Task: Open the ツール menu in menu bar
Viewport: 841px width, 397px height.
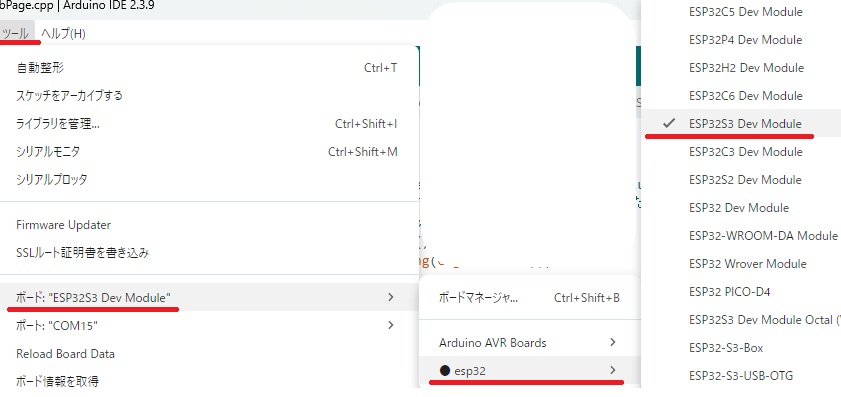Action: pyautogui.click(x=16, y=33)
